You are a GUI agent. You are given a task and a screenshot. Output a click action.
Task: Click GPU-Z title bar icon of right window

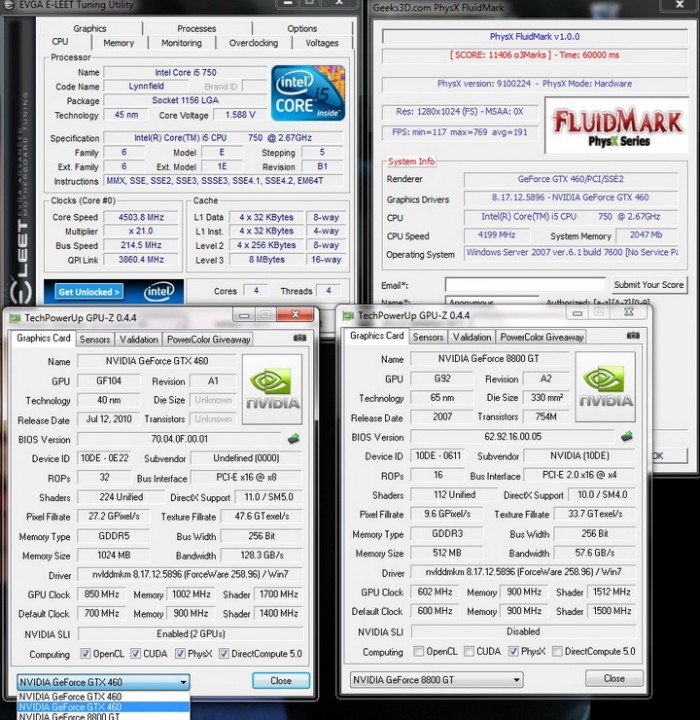tap(348, 315)
